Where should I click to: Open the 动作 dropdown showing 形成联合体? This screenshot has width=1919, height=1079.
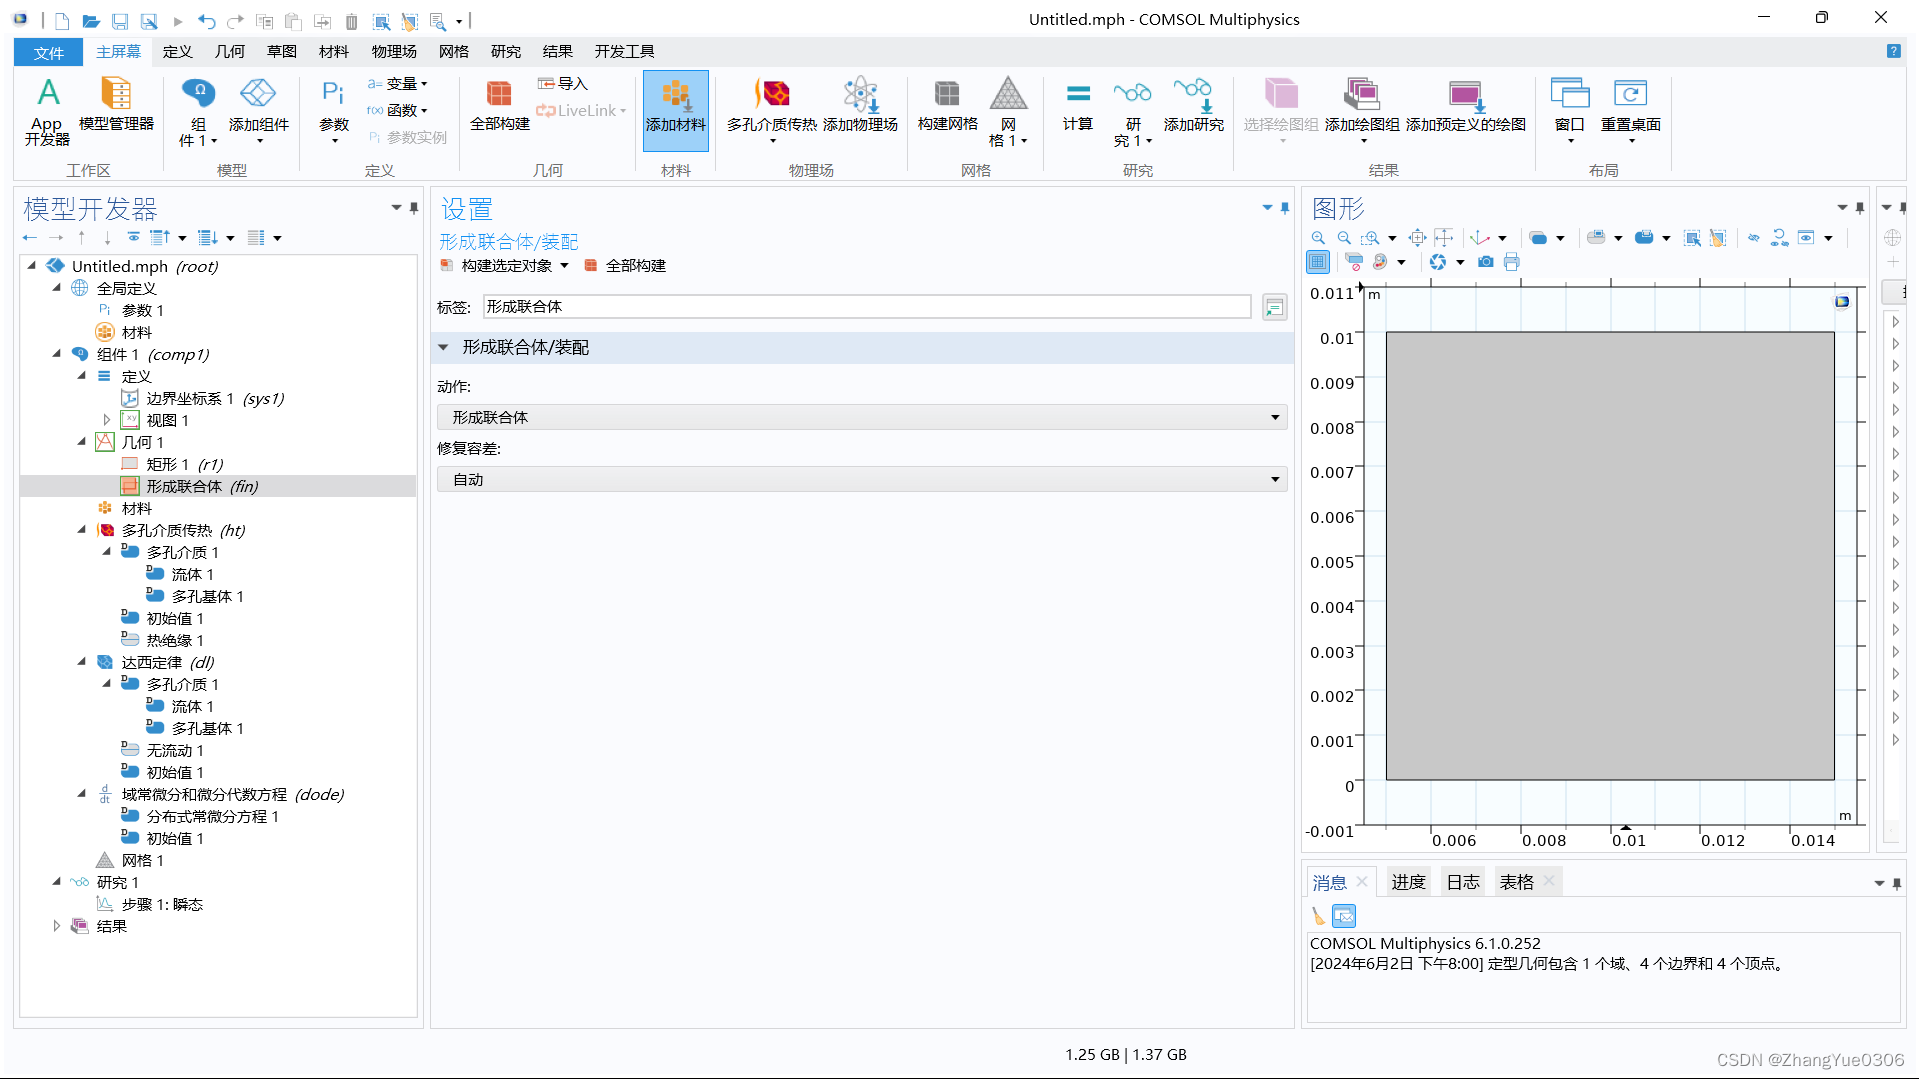(862, 417)
